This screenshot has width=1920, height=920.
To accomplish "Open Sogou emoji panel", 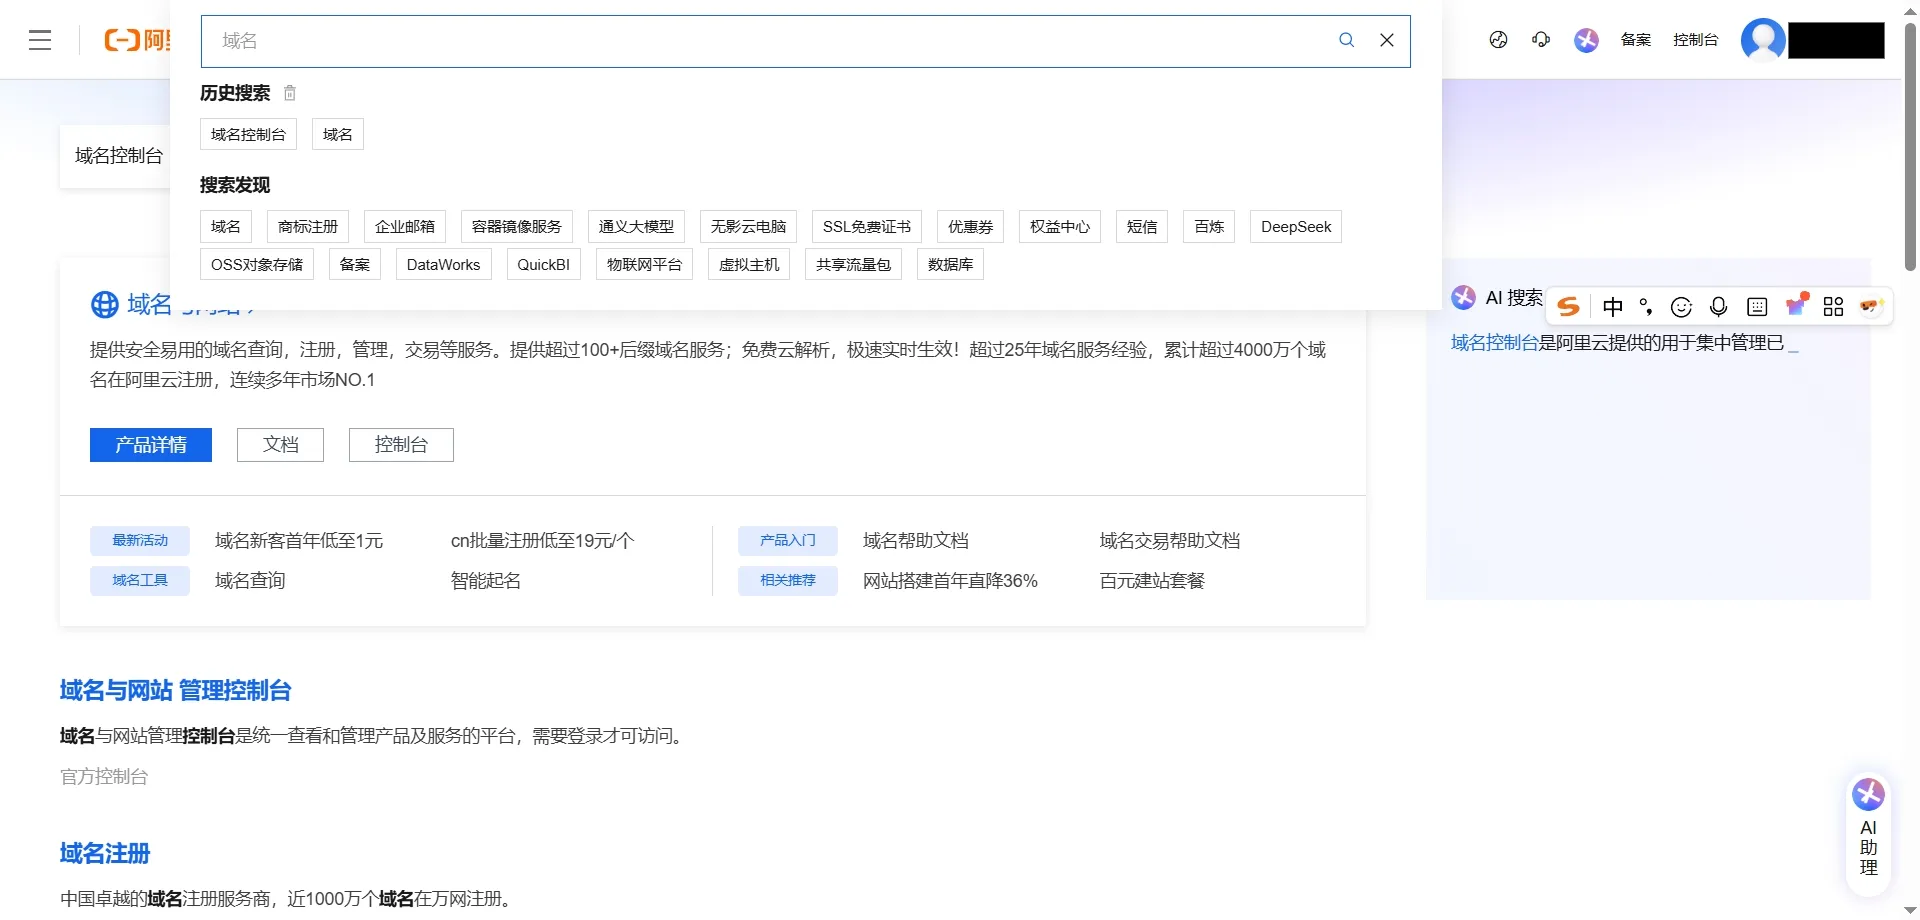I will point(1681,307).
